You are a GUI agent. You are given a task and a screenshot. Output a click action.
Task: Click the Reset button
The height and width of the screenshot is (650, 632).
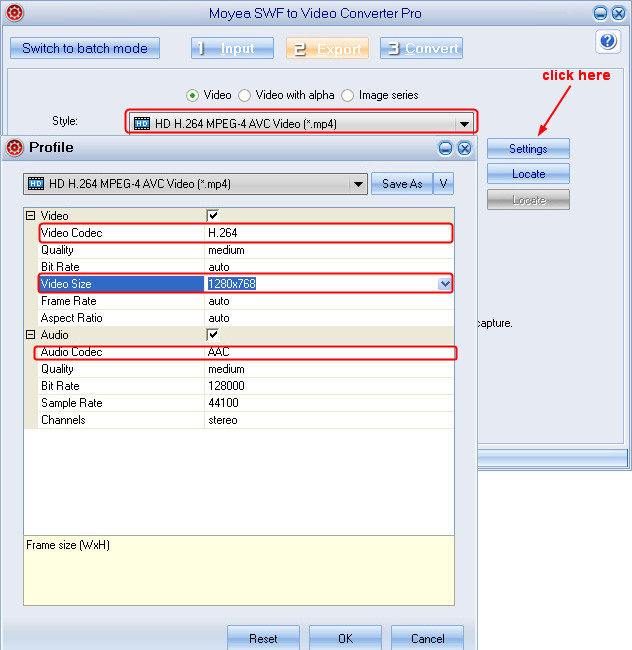pyautogui.click(x=263, y=638)
